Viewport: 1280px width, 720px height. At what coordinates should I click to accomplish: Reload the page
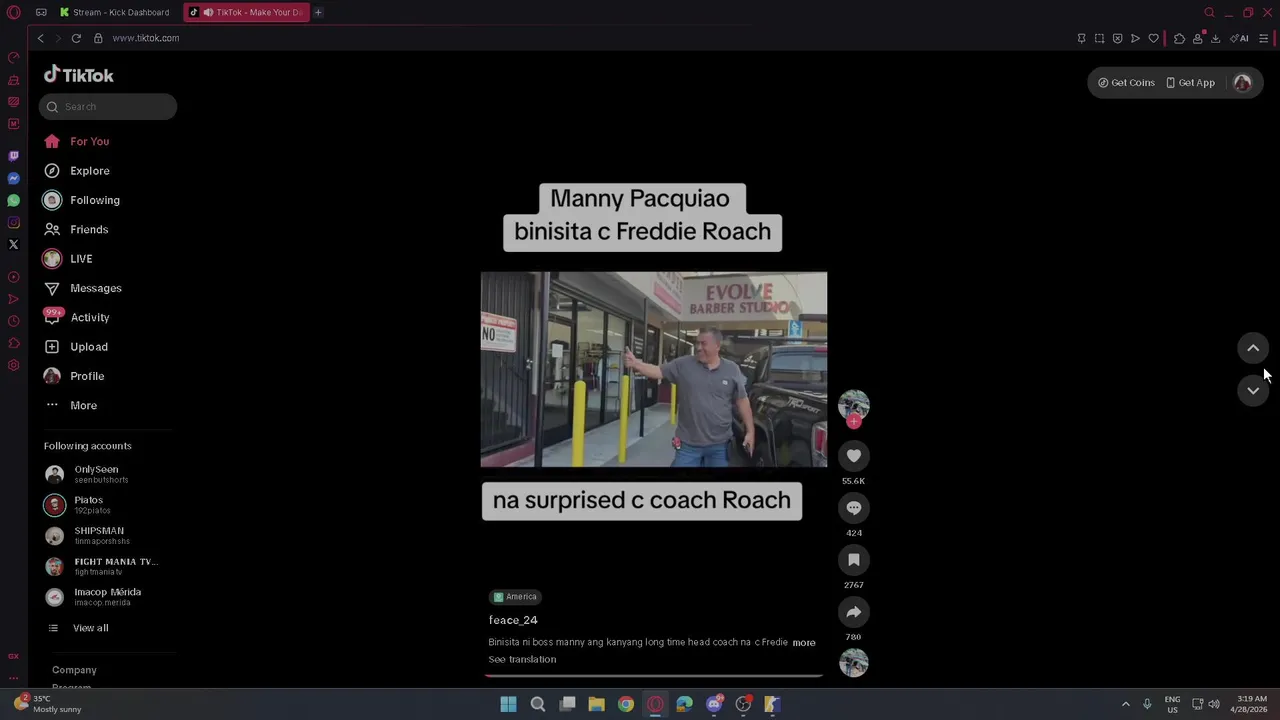pyautogui.click(x=76, y=38)
